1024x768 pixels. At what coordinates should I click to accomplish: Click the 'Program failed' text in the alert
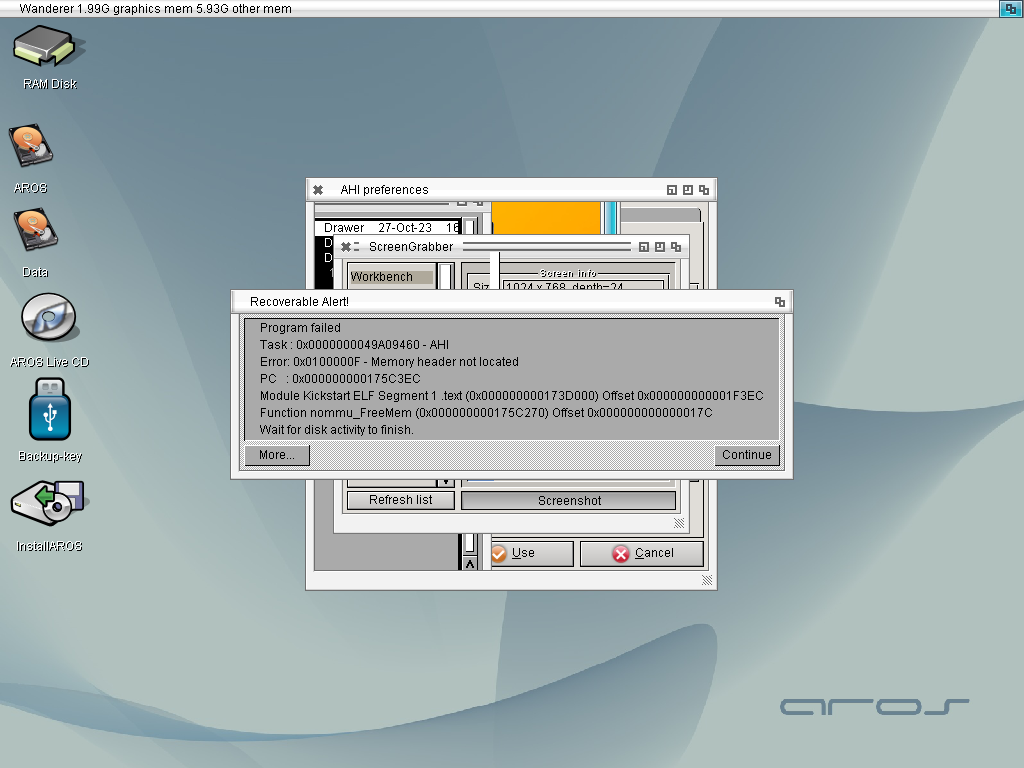300,328
